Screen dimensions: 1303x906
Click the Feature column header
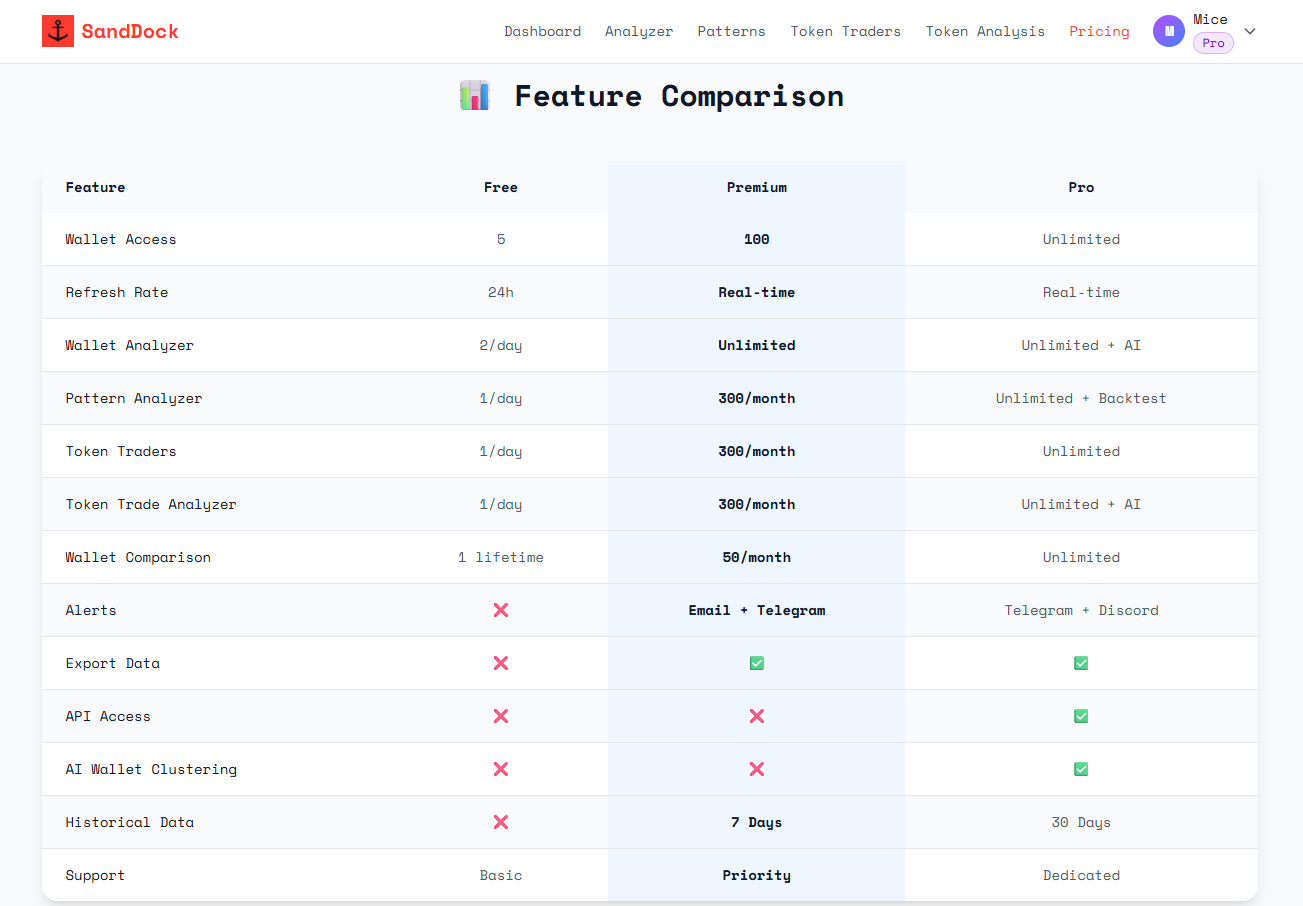pos(96,187)
